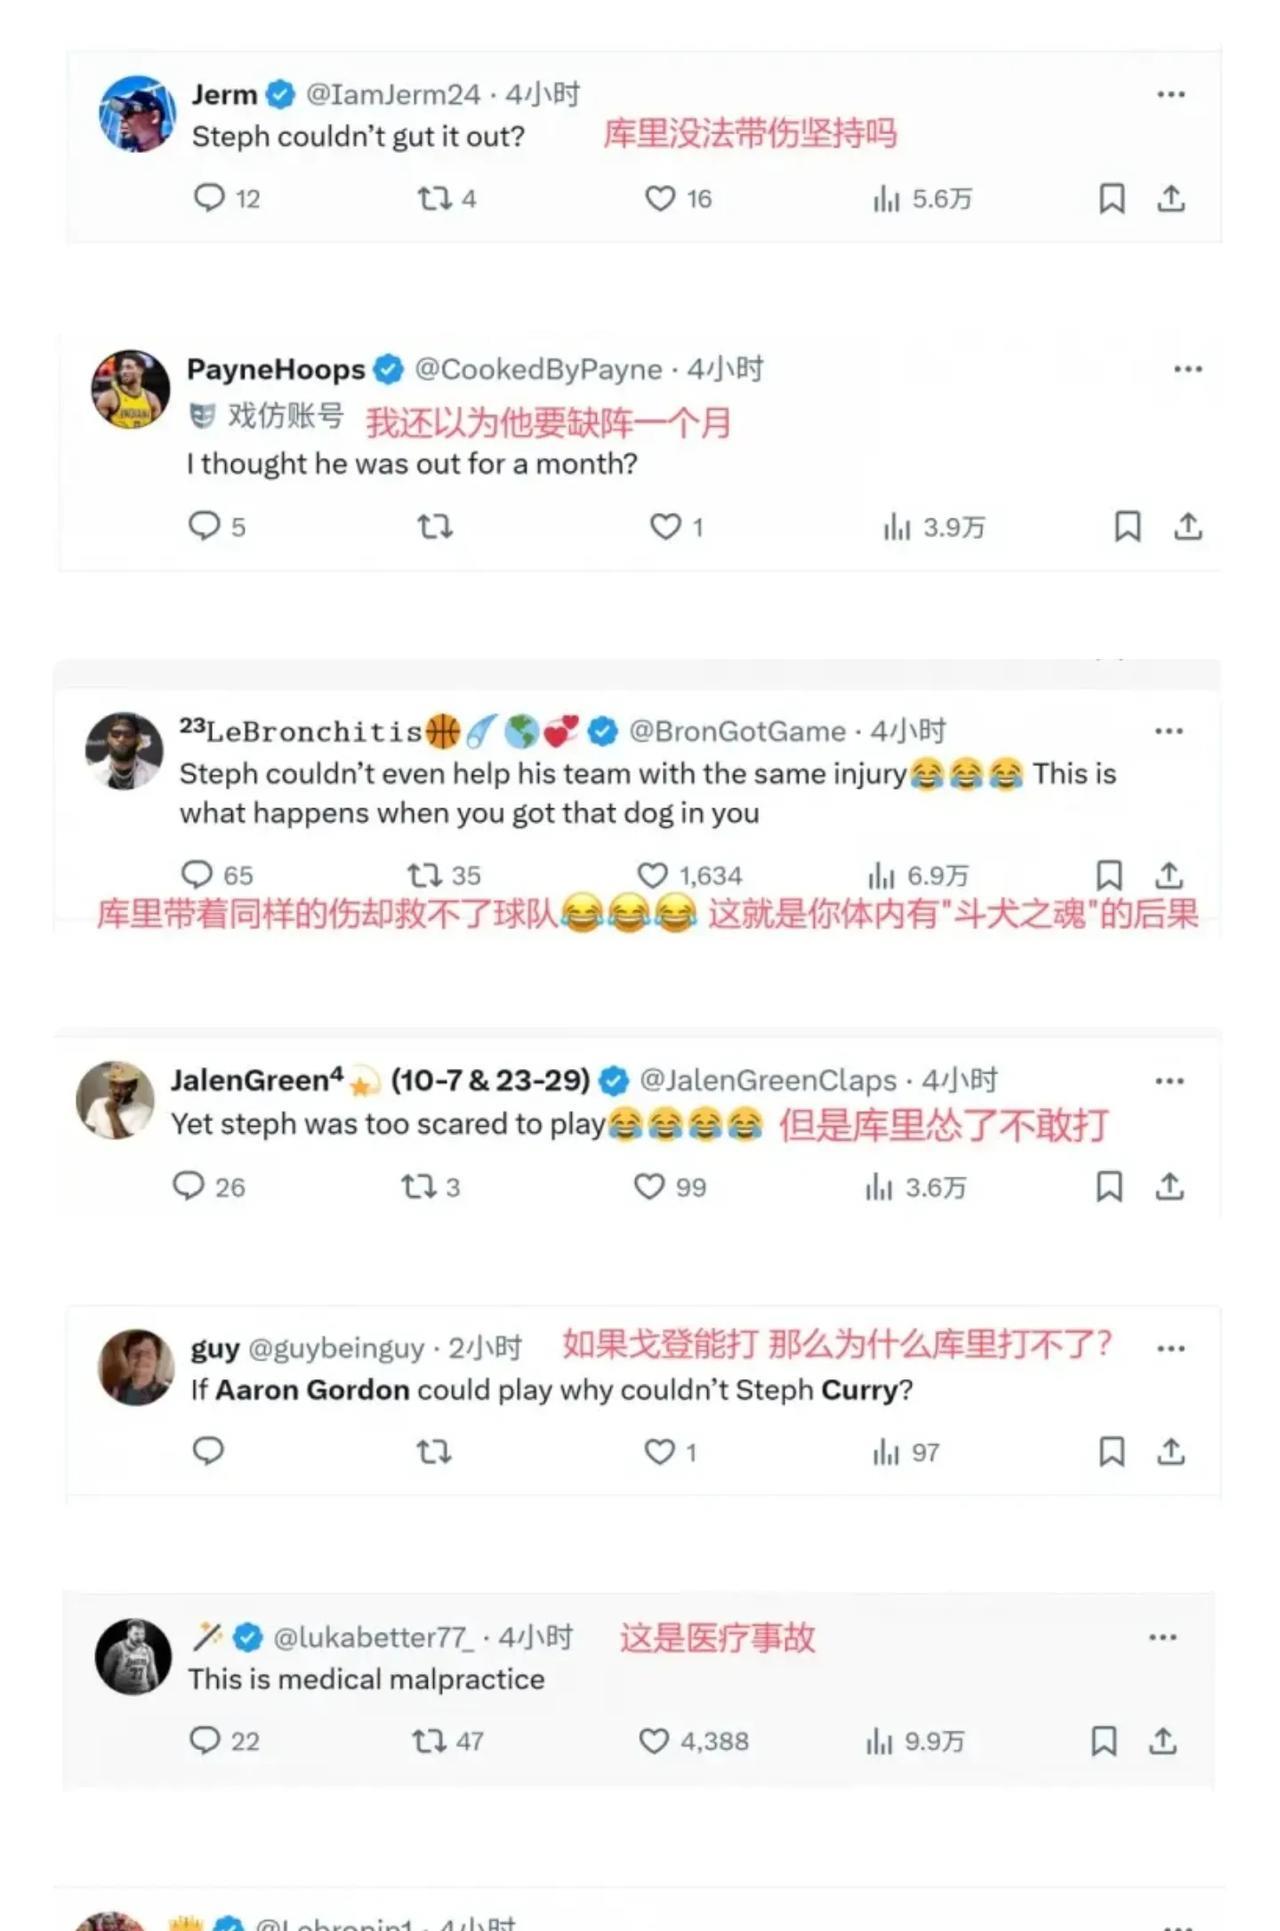Open the @IamJerm24 handle link
Screen dimensions: 1280x1931
(x=393, y=94)
